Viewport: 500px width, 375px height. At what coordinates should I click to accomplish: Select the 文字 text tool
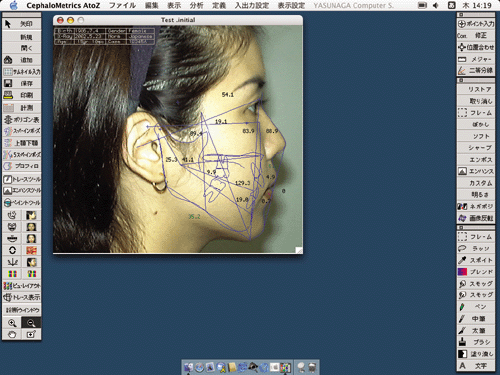point(476,366)
